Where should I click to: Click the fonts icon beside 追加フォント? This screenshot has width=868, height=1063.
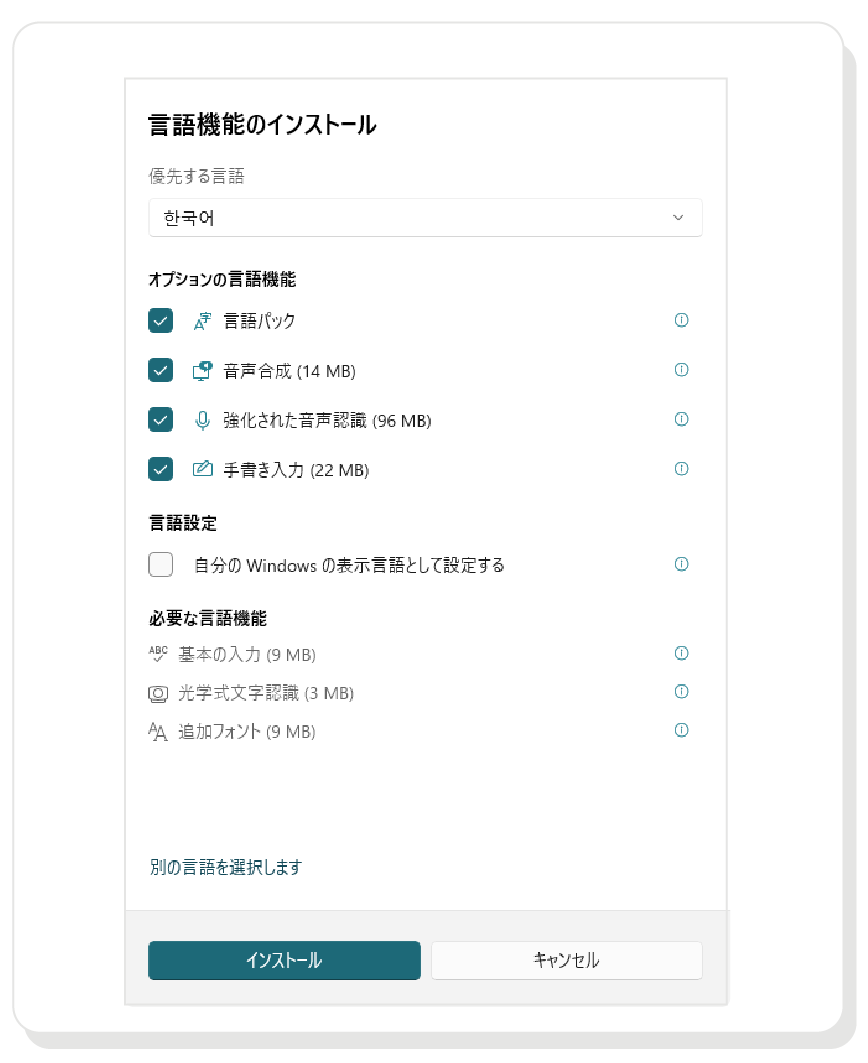click(x=158, y=731)
